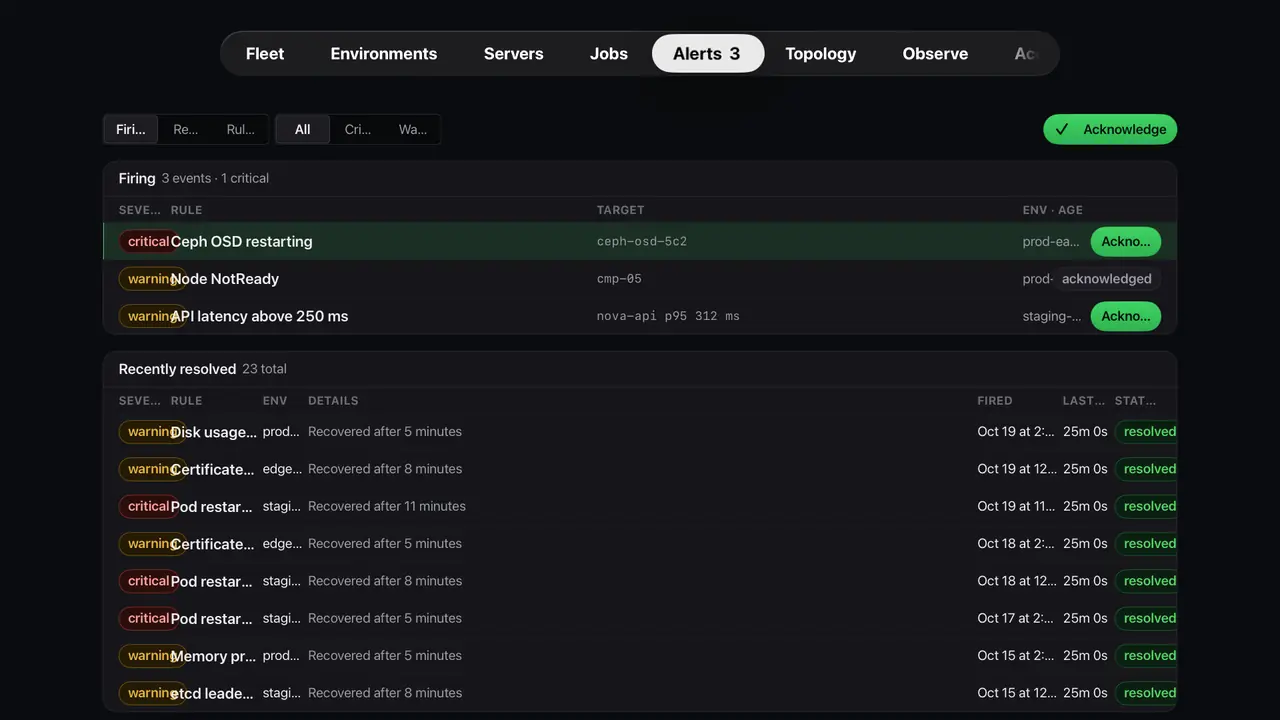Click target cmp-05
This screenshot has width=1280, height=720.
coord(619,279)
